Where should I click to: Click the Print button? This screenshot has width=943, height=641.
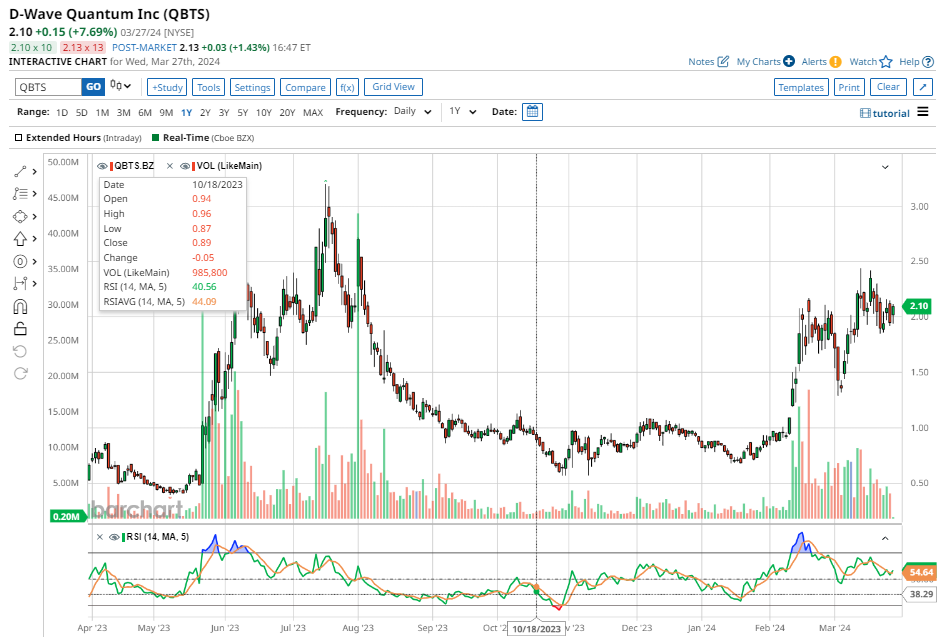849,87
